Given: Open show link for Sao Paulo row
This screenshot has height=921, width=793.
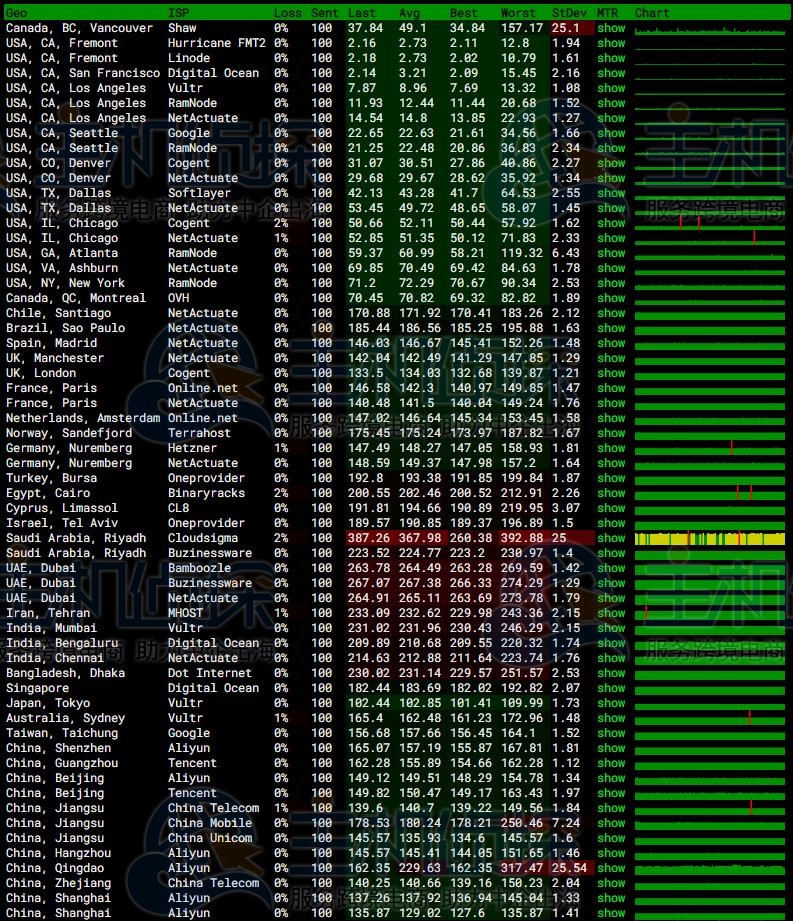Looking at the screenshot, I should [611, 328].
